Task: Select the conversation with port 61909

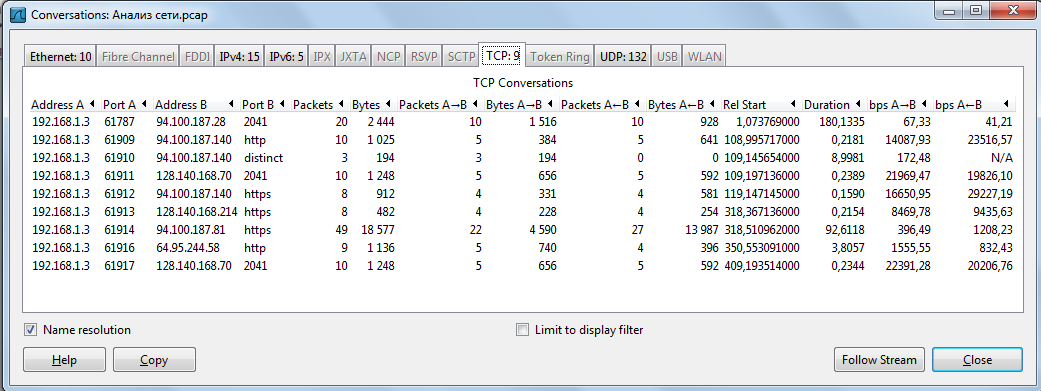Action: [x=522, y=140]
